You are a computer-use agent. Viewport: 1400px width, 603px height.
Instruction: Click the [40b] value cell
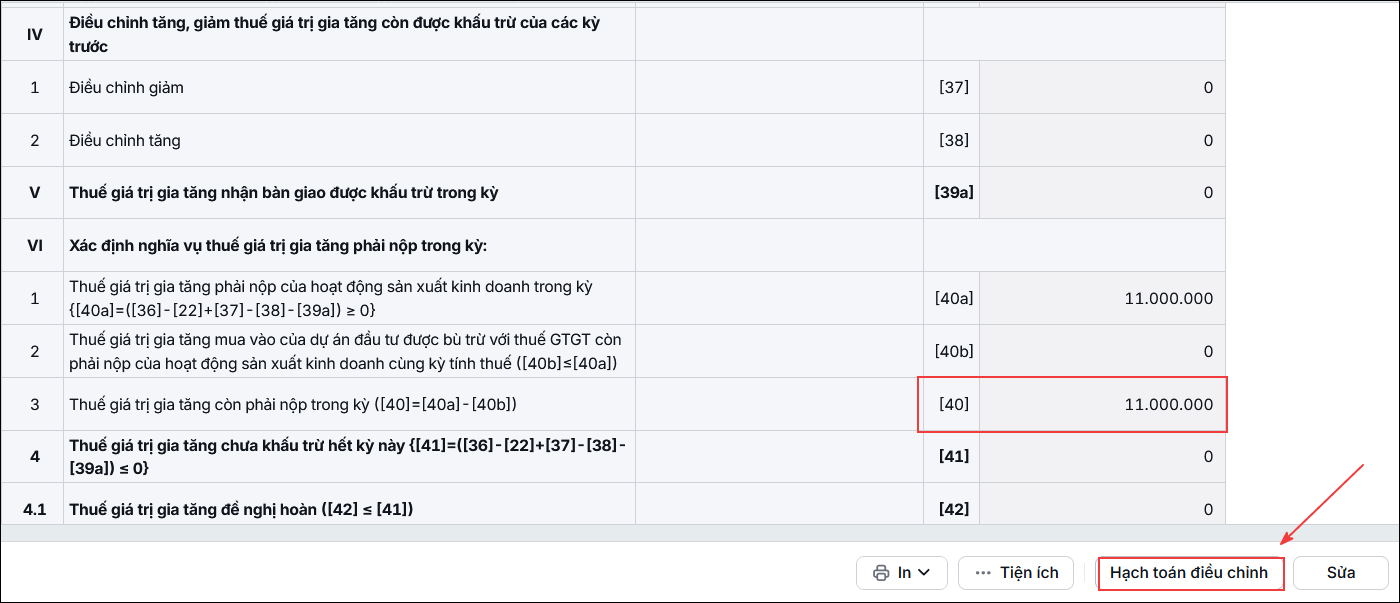click(1102, 351)
